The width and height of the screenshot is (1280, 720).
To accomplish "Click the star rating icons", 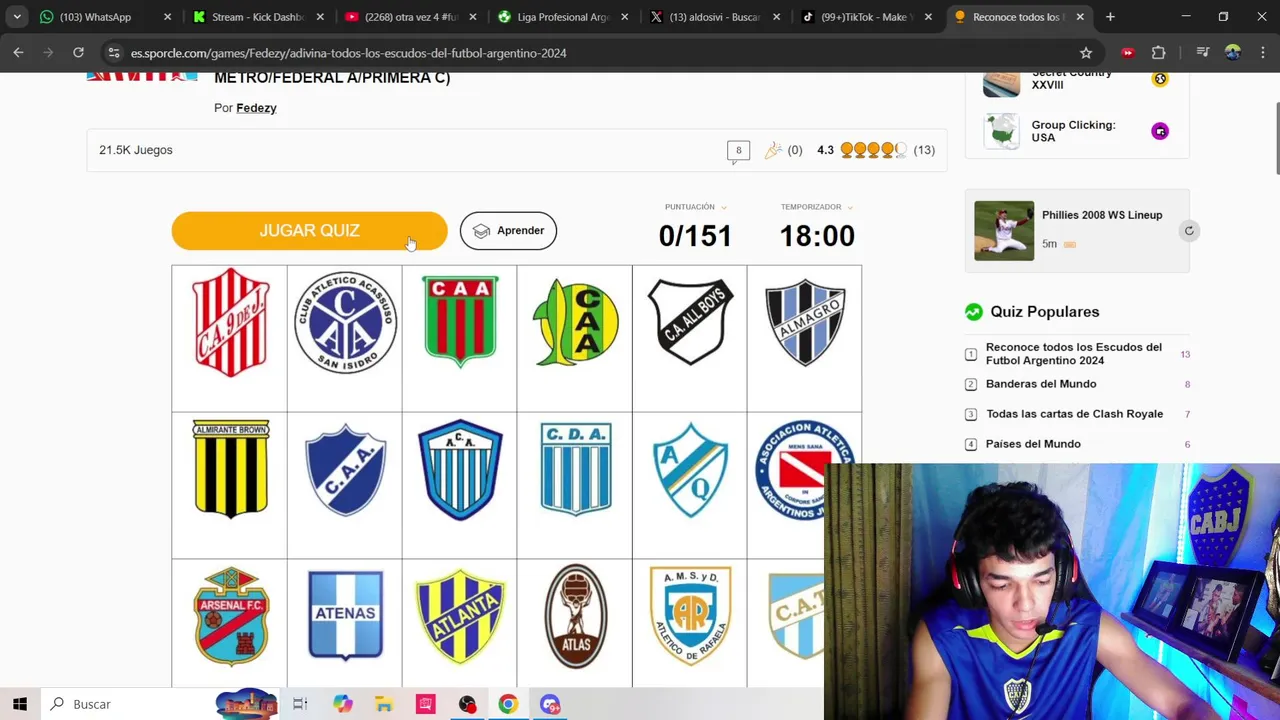I will (x=873, y=150).
